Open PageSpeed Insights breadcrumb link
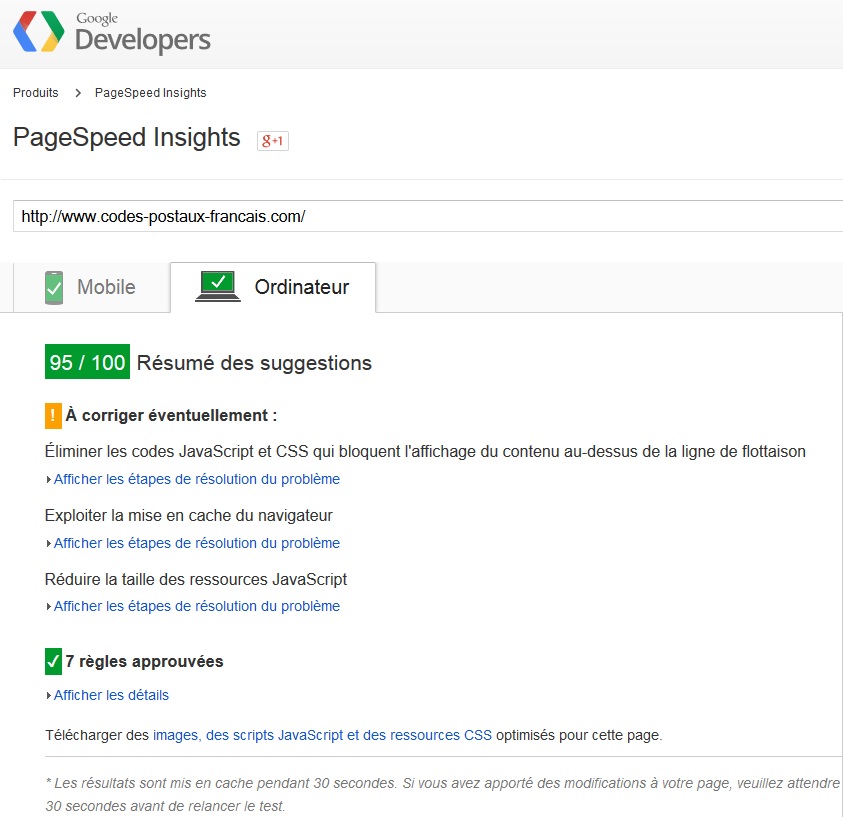 [x=151, y=93]
